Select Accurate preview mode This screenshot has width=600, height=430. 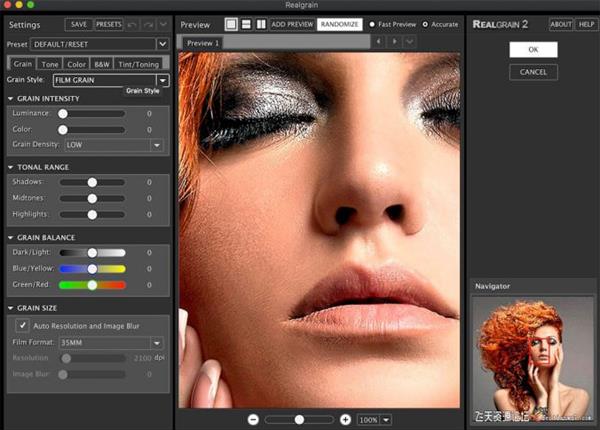(x=424, y=24)
